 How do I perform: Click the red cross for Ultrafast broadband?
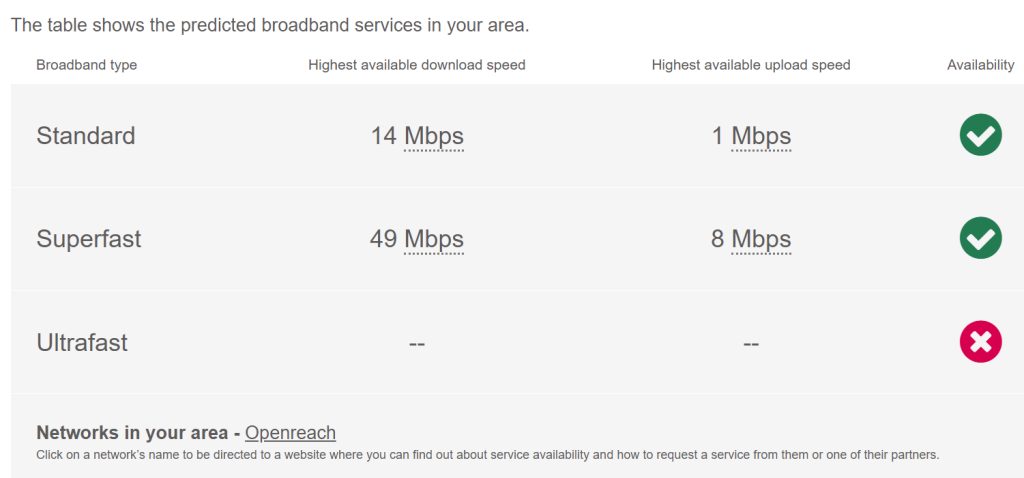980,342
